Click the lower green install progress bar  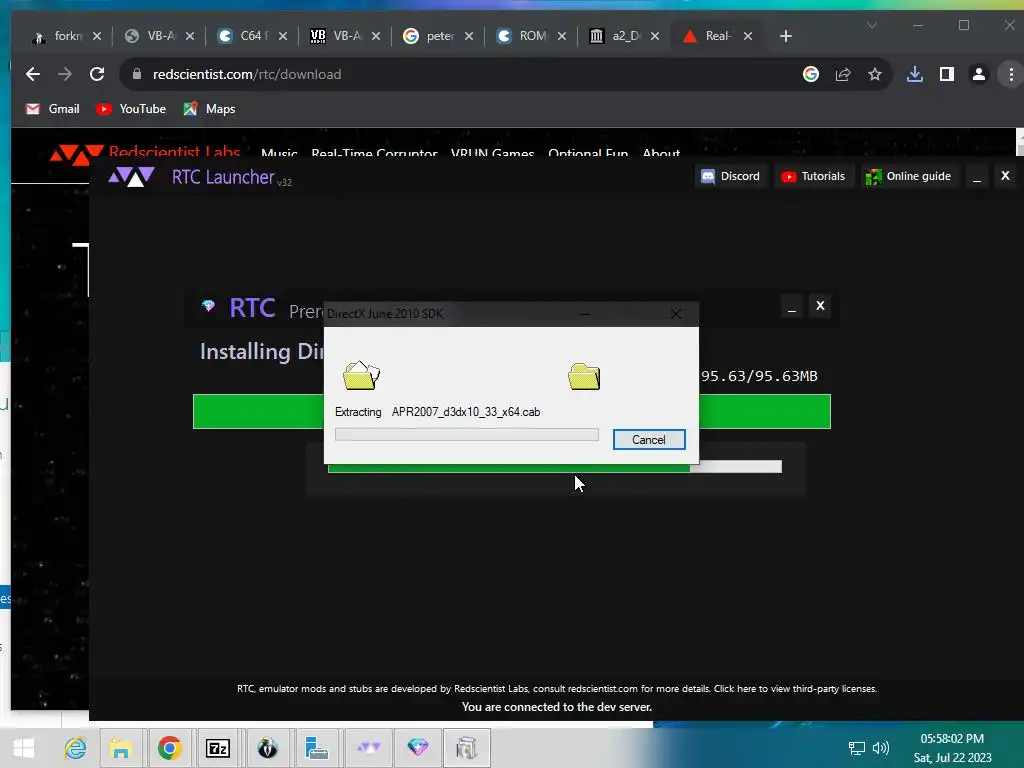[509, 468]
